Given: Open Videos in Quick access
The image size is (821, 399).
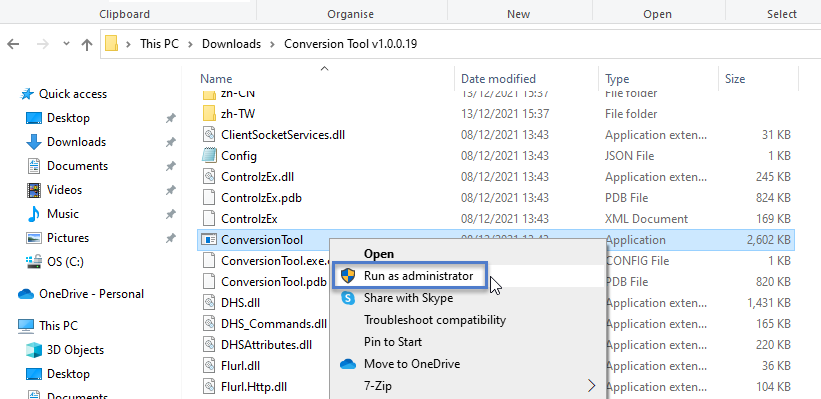Looking at the screenshot, I should coord(64,190).
